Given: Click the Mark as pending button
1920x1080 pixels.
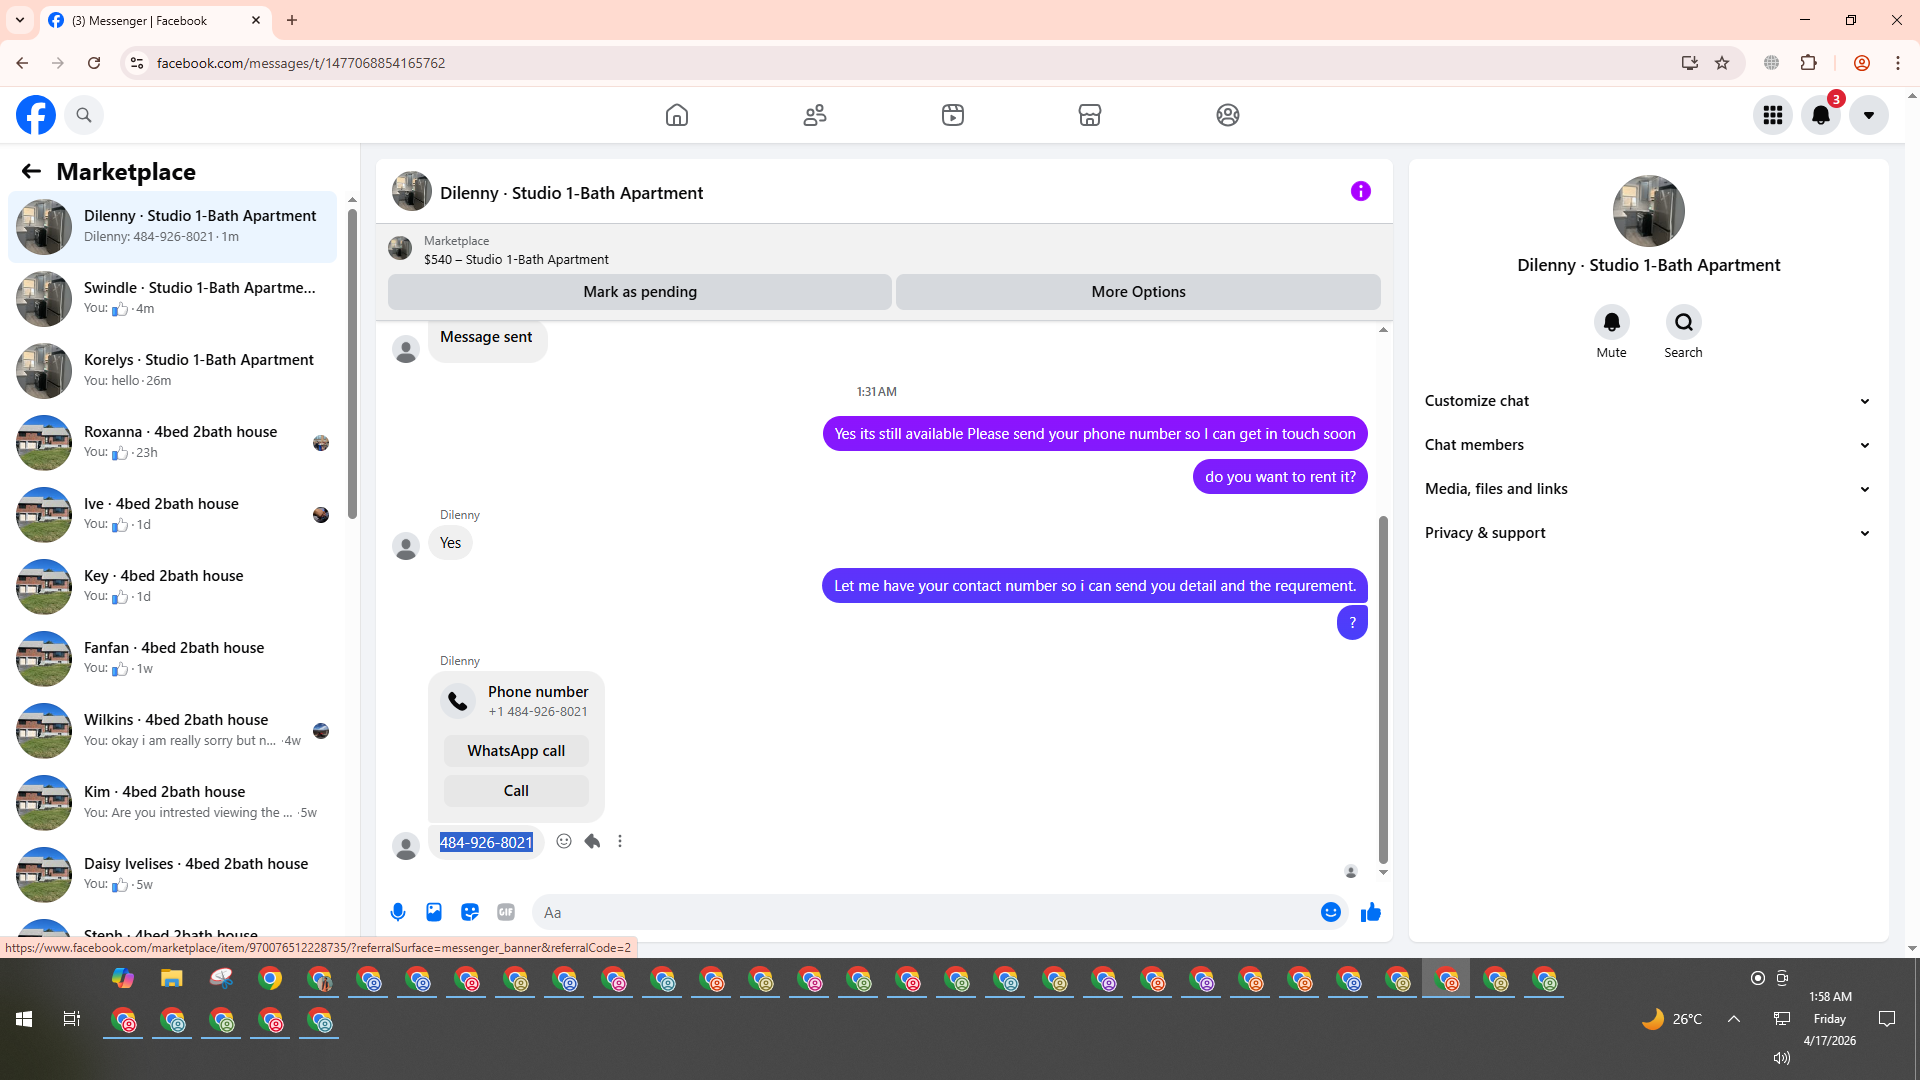Looking at the screenshot, I should (x=640, y=292).
